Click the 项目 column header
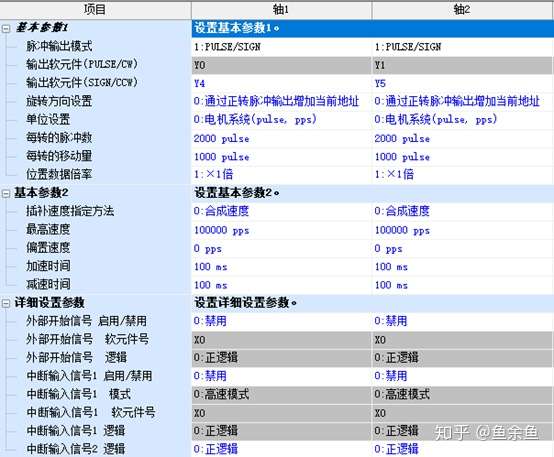554x457 pixels. tap(95, 10)
